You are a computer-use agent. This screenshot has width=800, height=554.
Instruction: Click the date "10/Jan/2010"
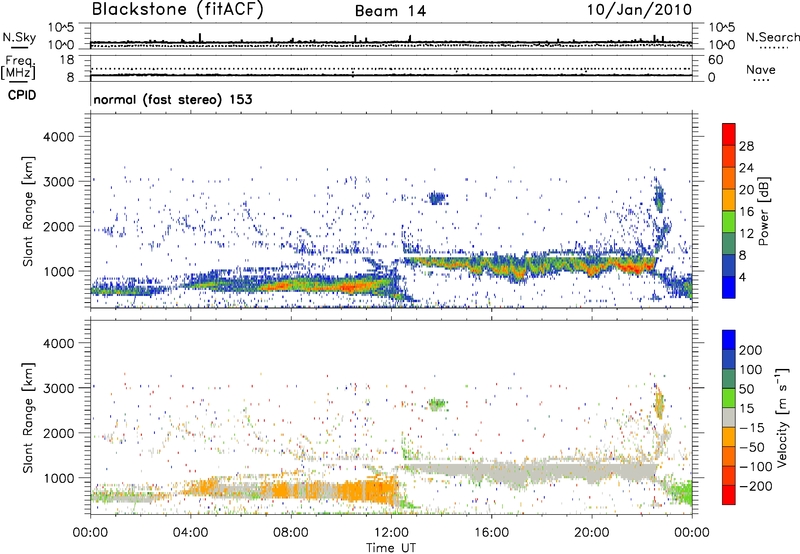(639, 10)
